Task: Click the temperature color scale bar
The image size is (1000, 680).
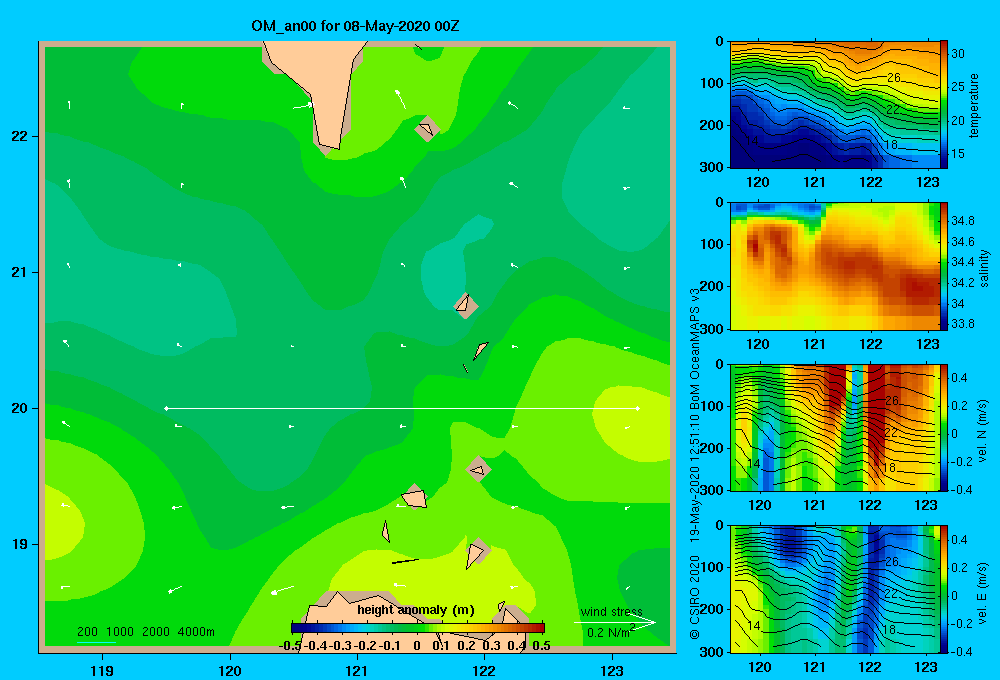Action: pyautogui.click(x=944, y=105)
